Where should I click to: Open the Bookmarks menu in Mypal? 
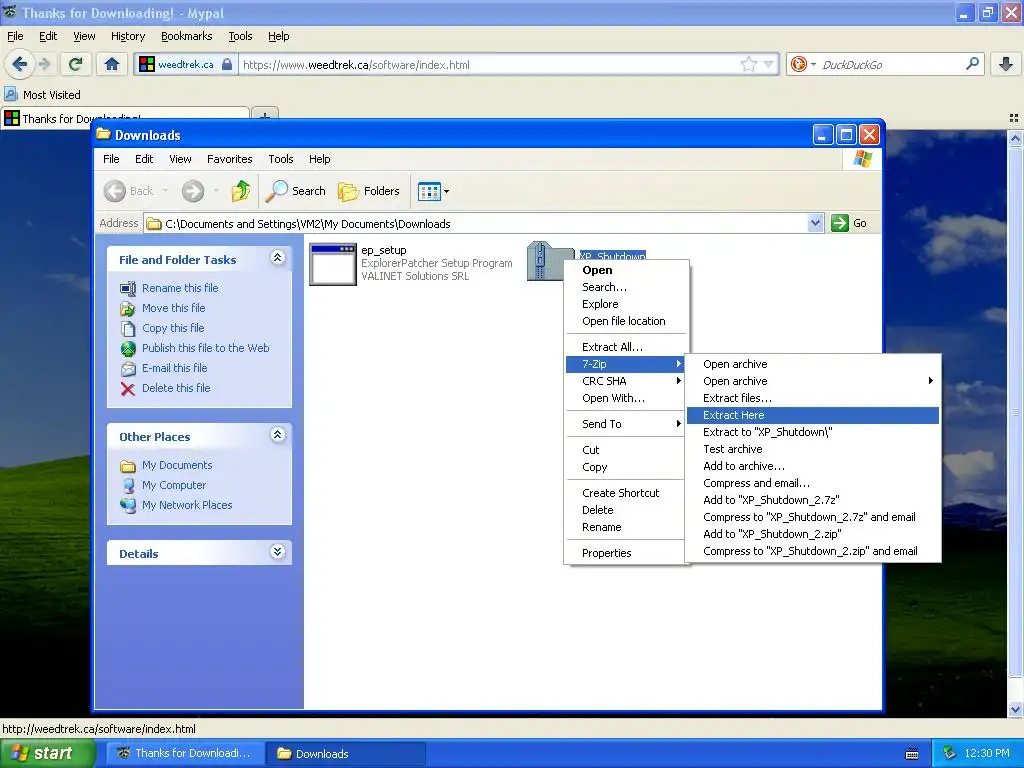pos(186,36)
